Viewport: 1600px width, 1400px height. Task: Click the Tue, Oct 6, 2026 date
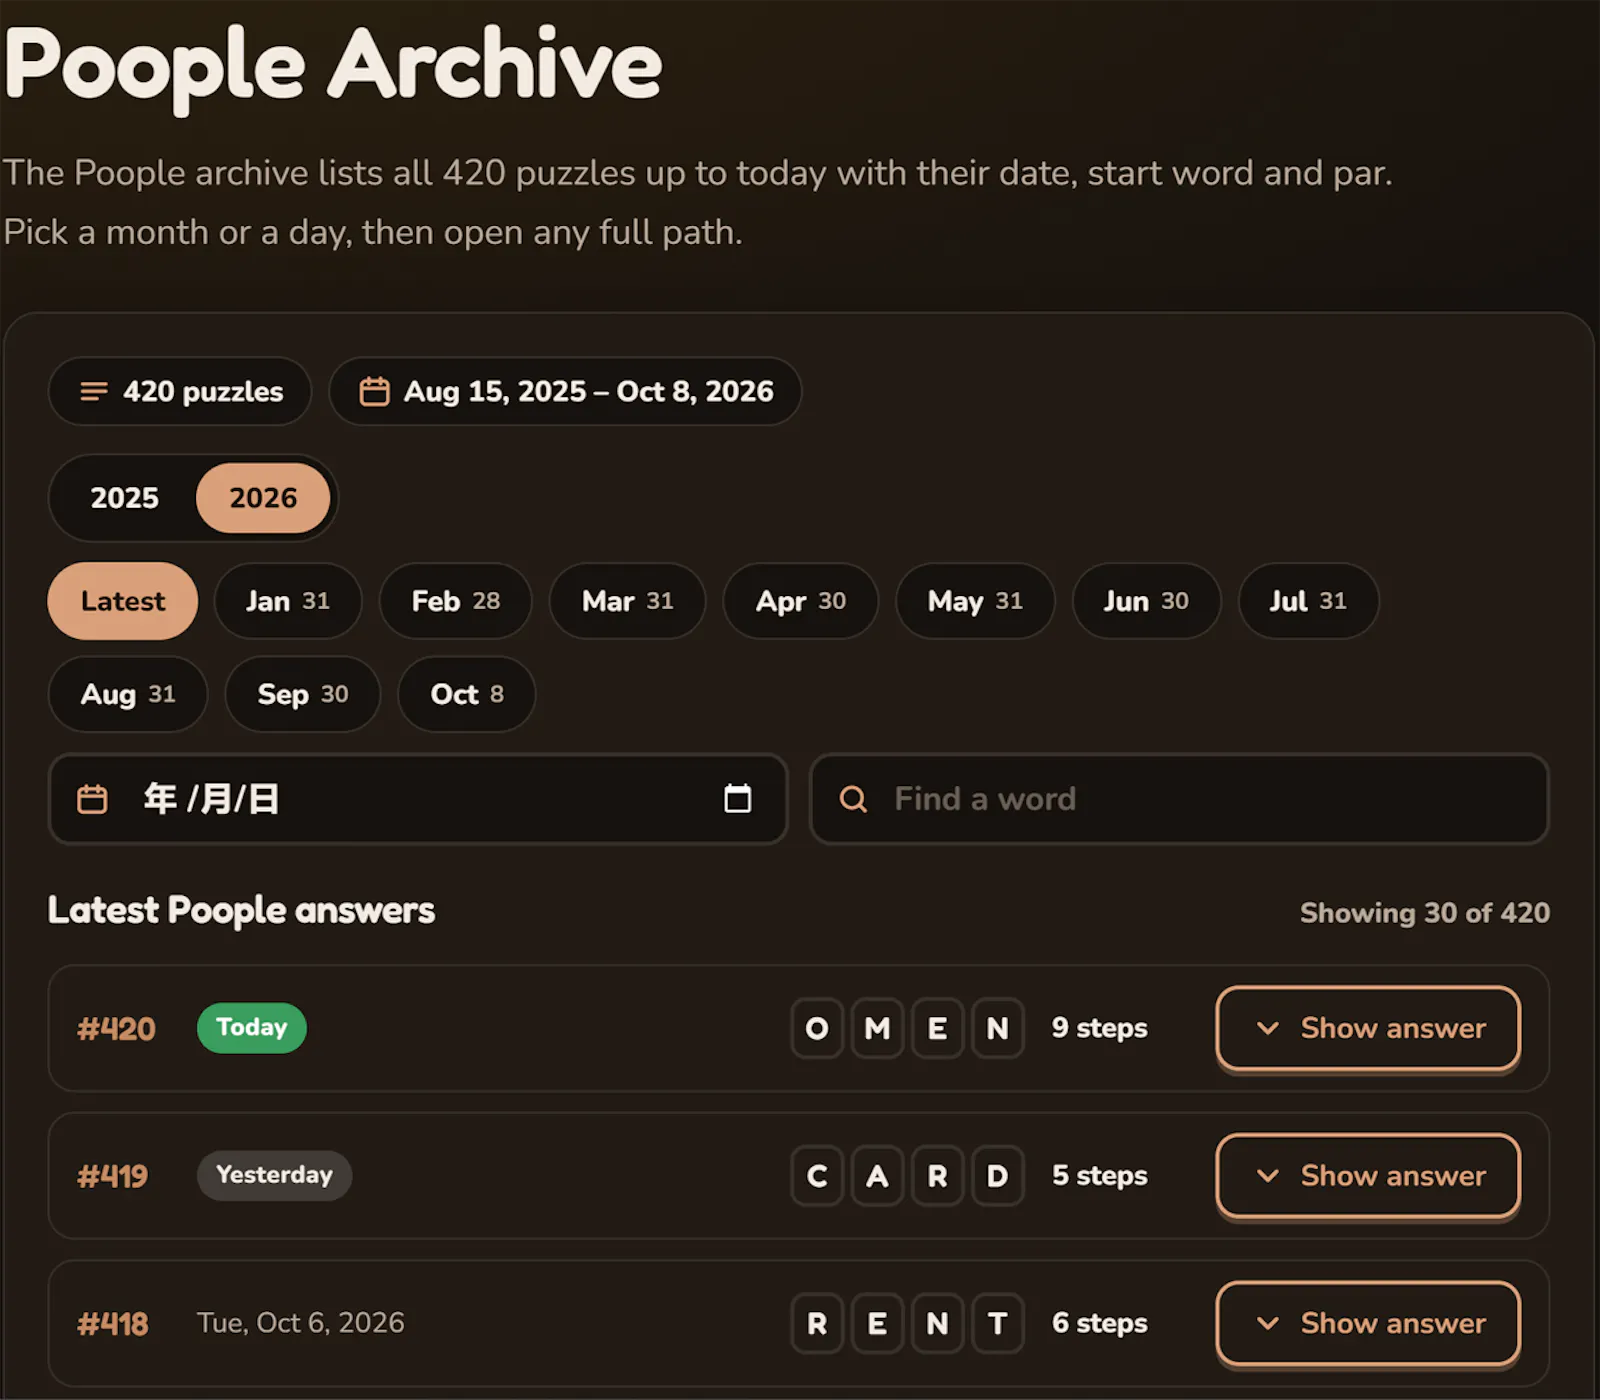coord(301,1323)
